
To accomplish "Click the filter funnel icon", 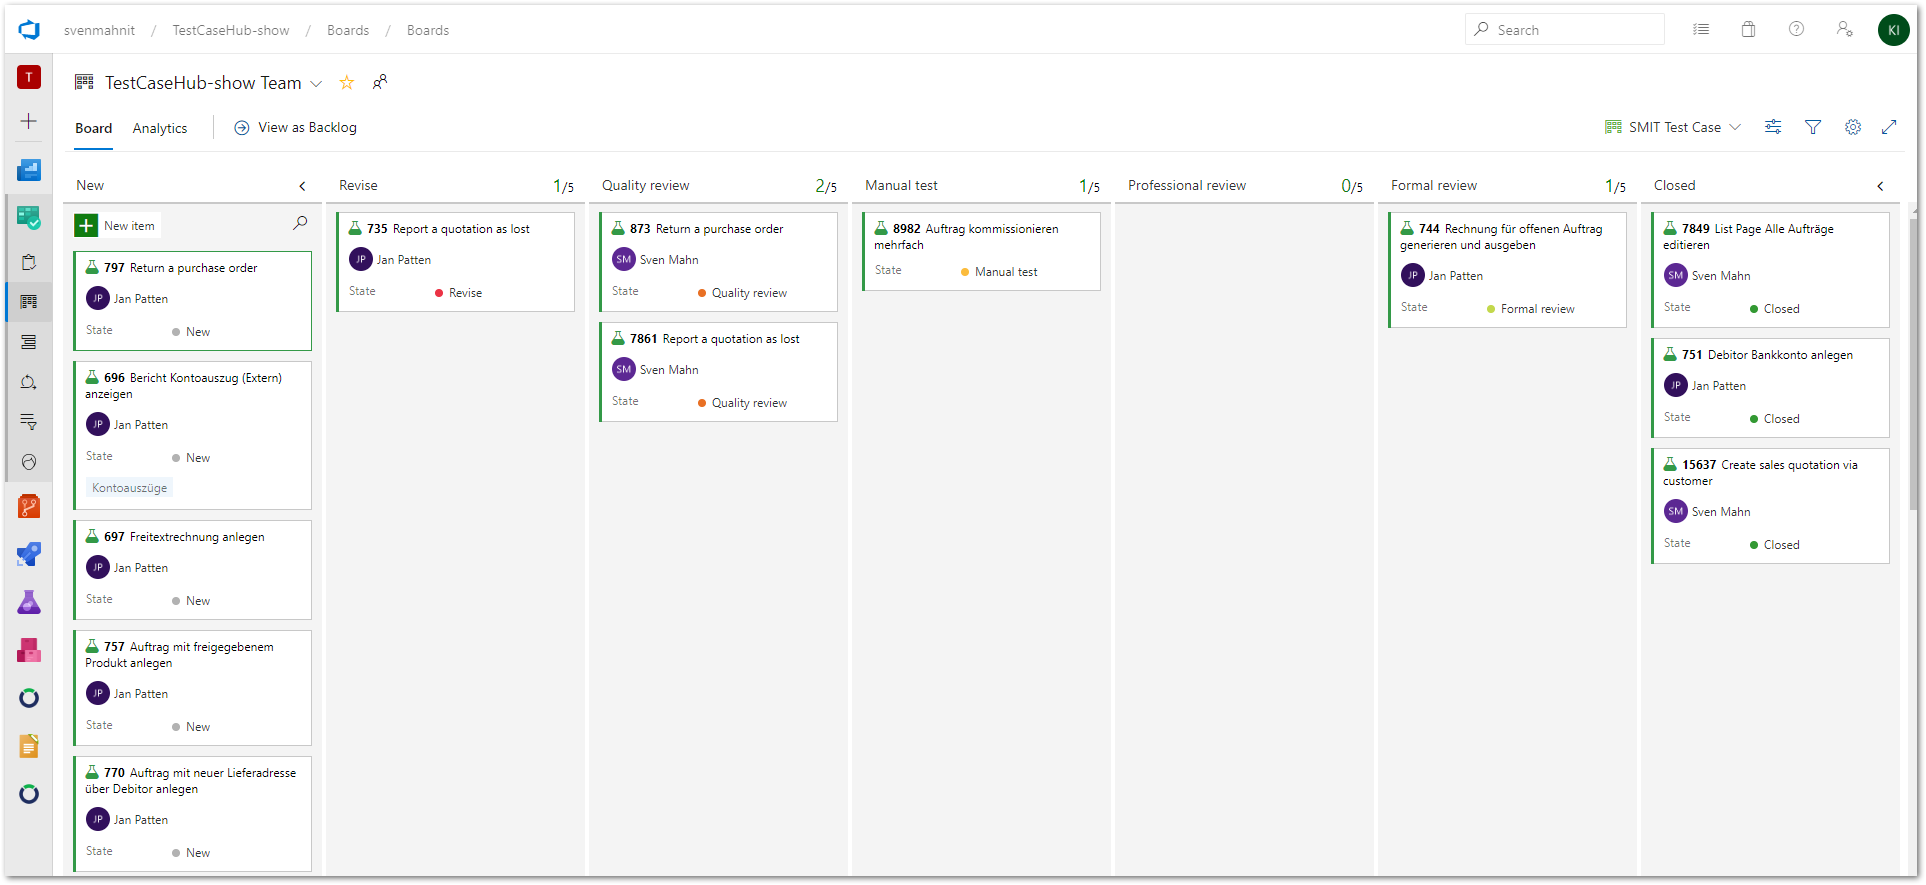I will pos(1812,127).
